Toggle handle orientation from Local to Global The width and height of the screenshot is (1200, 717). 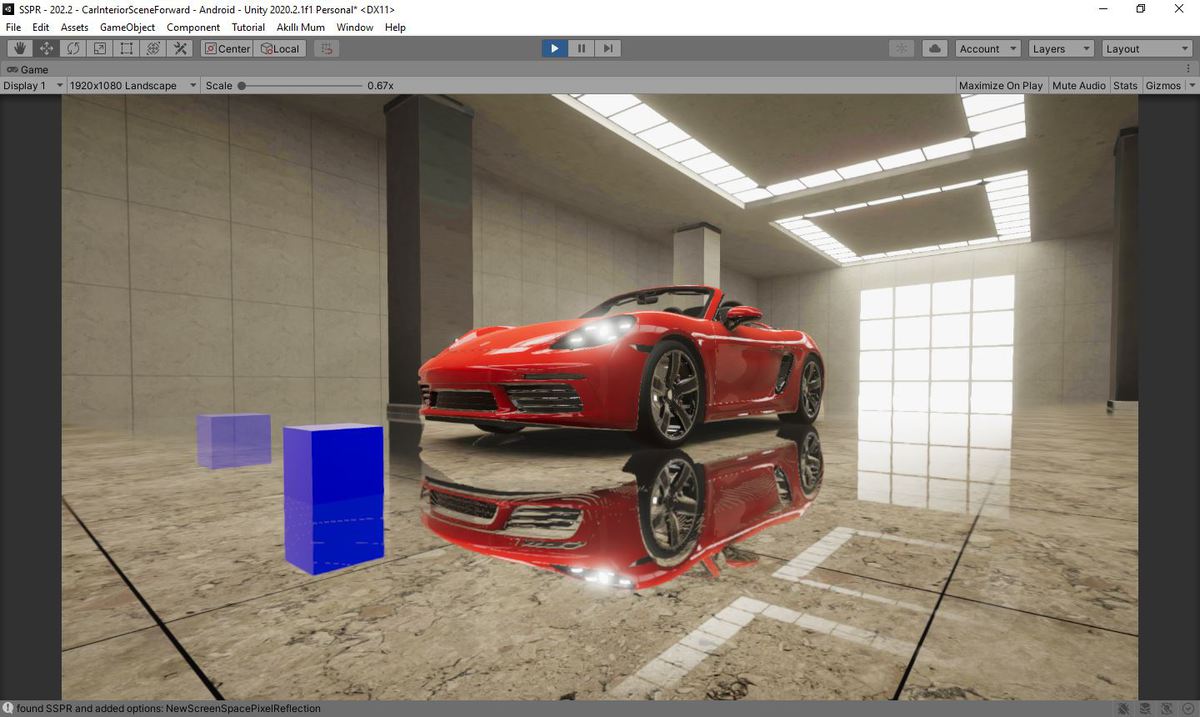[x=280, y=47]
